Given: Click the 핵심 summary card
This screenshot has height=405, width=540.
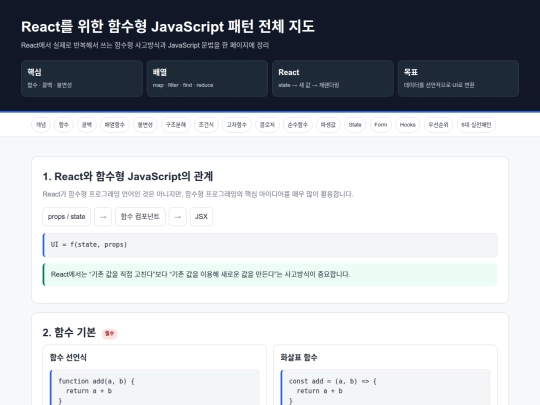Looking at the screenshot, I should [82, 79].
